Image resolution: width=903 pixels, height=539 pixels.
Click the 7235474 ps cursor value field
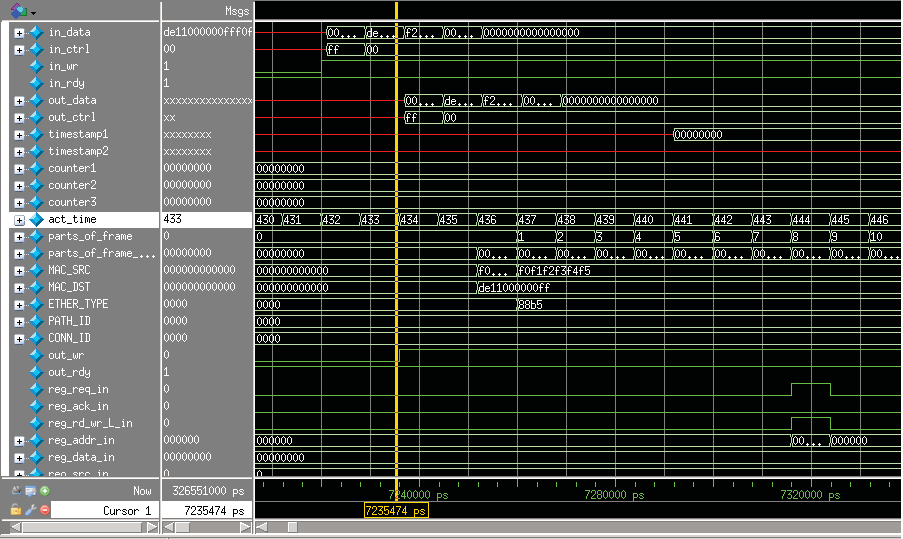pyautogui.click(x=207, y=510)
